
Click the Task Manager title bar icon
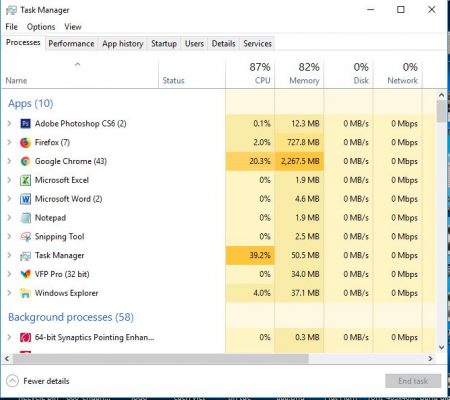point(11,10)
